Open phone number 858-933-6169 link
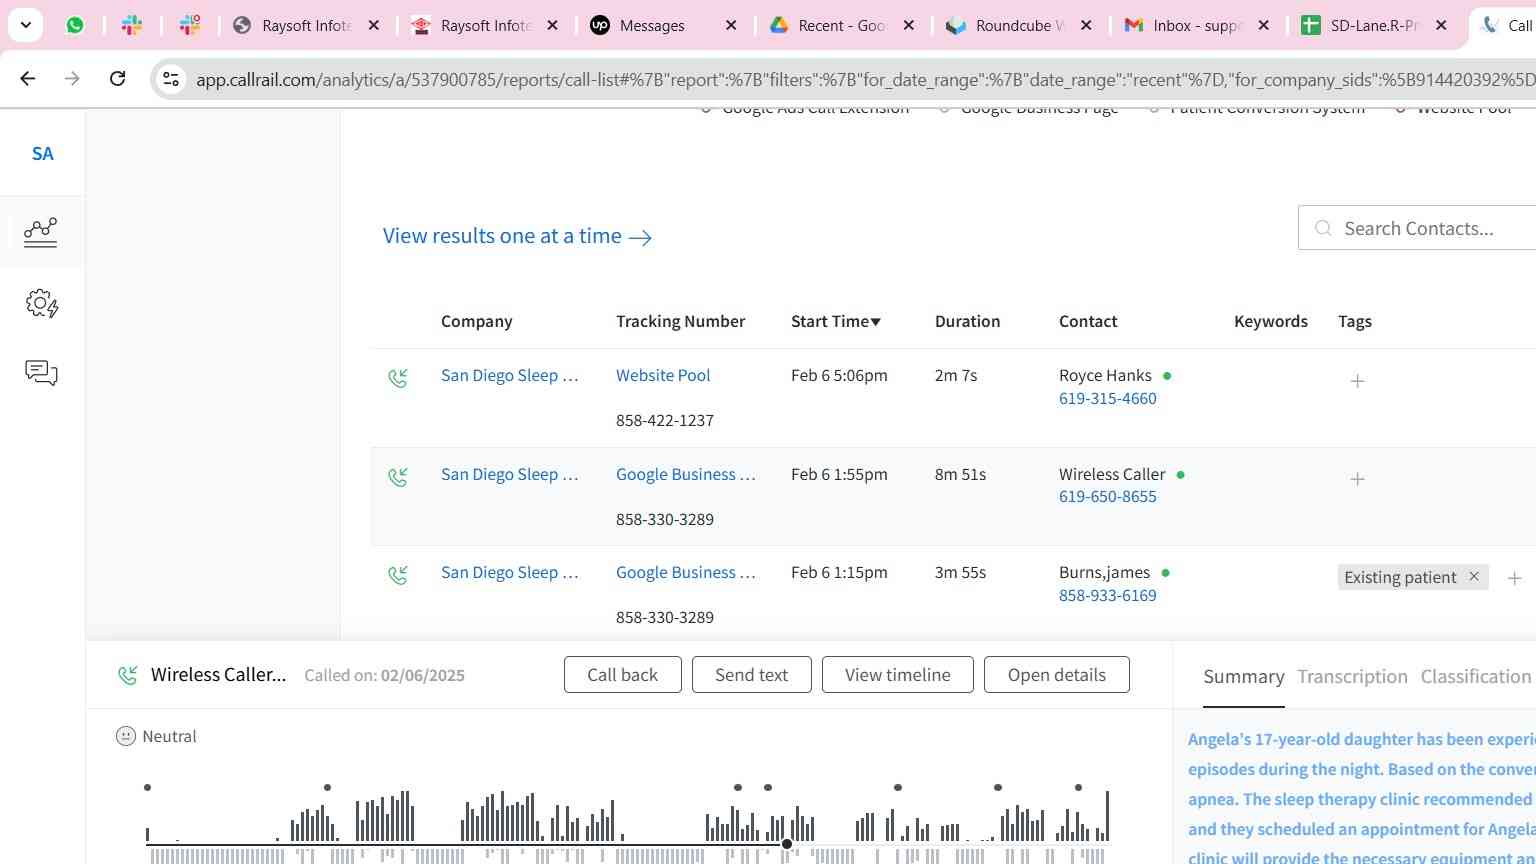This screenshot has height=864, width=1536. coord(1108,596)
